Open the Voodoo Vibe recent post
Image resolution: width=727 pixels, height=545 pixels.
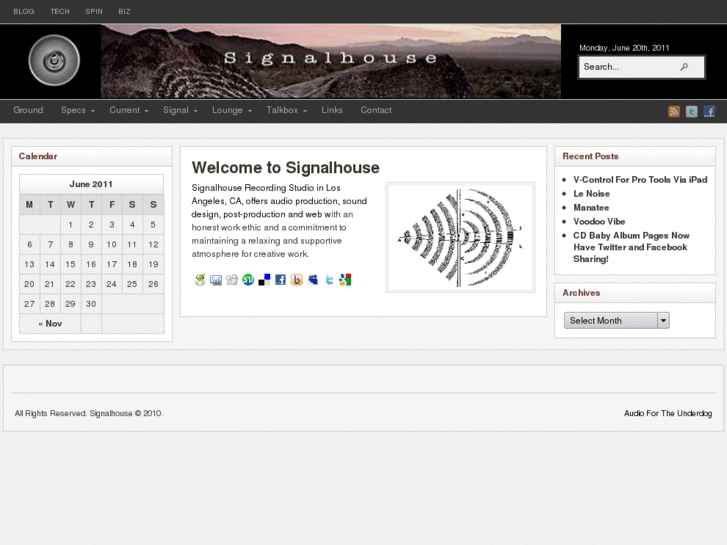tap(599, 221)
